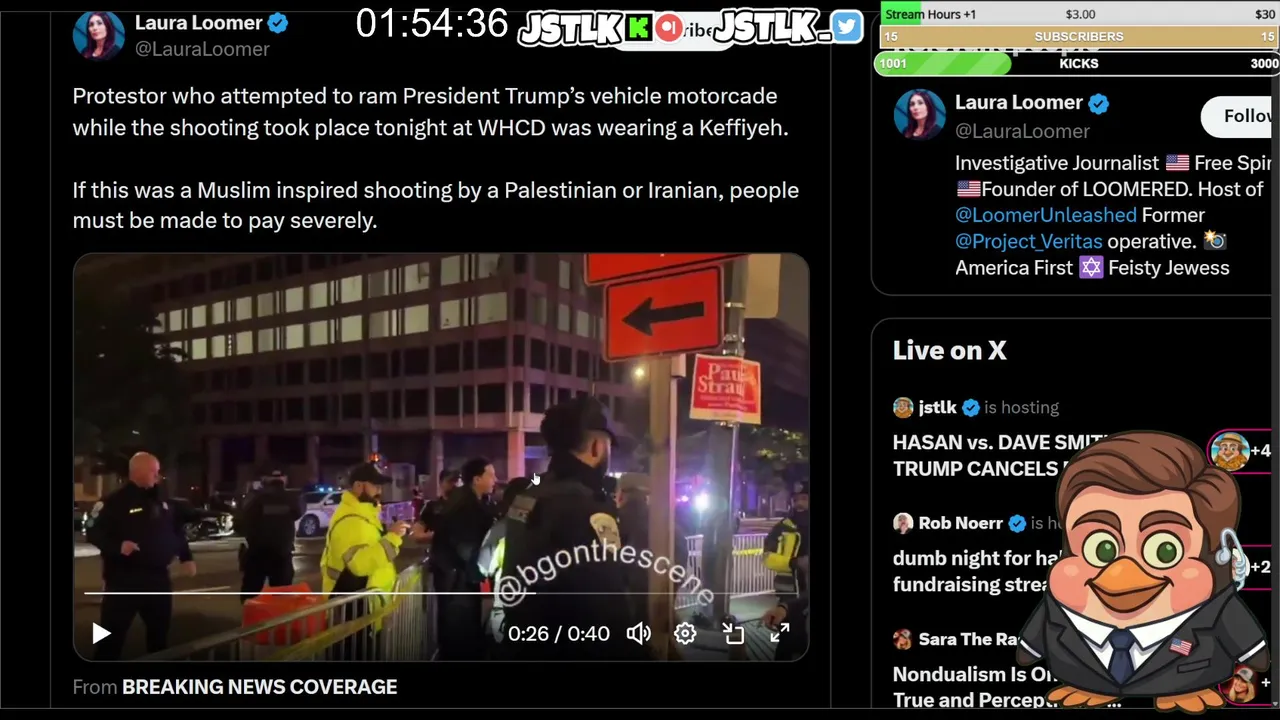Screen dimensions: 1280x720
Task: Open the @LauraLoomer handle in the tweet
Action: point(202,49)
